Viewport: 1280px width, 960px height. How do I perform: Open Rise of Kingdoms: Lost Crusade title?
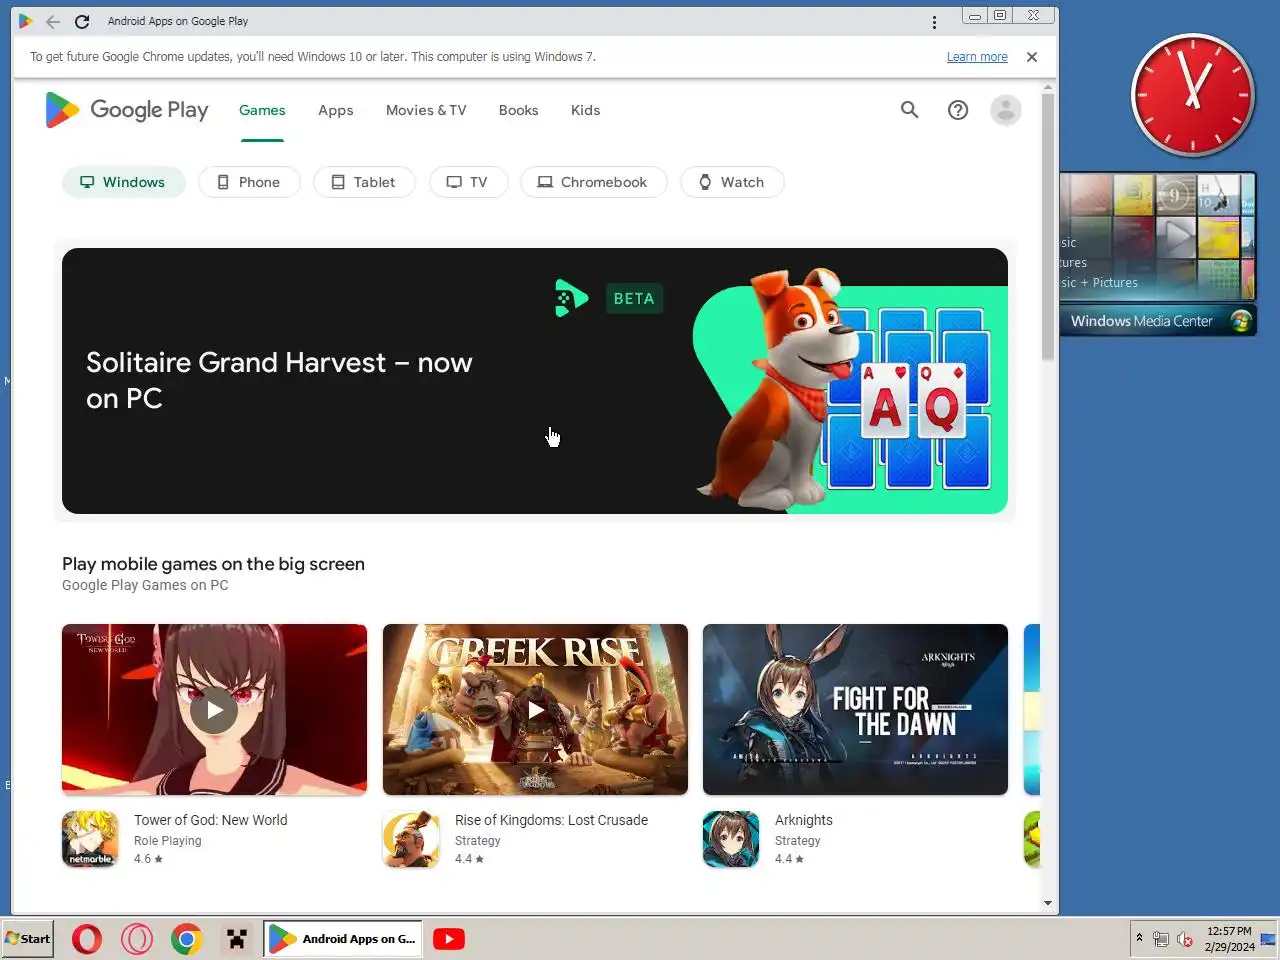pos(551,820)
